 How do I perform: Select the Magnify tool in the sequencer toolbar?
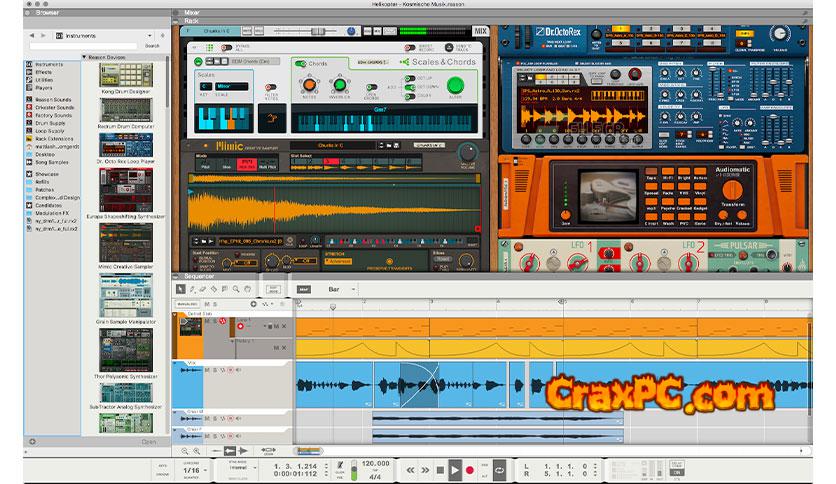tap(236, 290)
